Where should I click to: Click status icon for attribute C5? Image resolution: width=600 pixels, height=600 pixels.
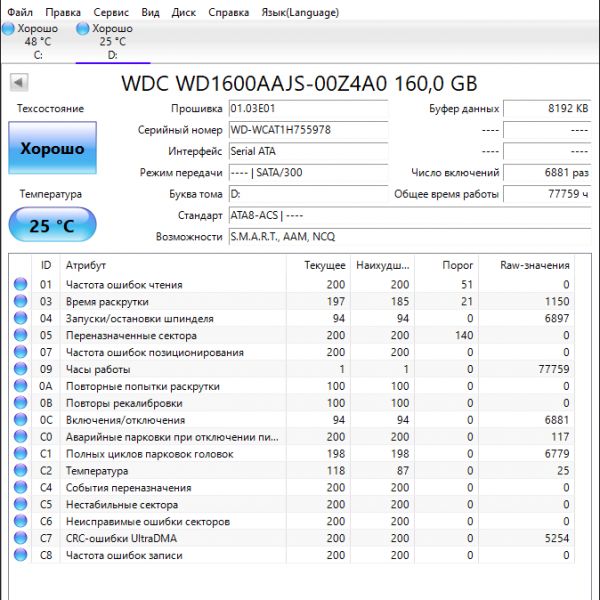pyautogui.click(x=20, y=504)
